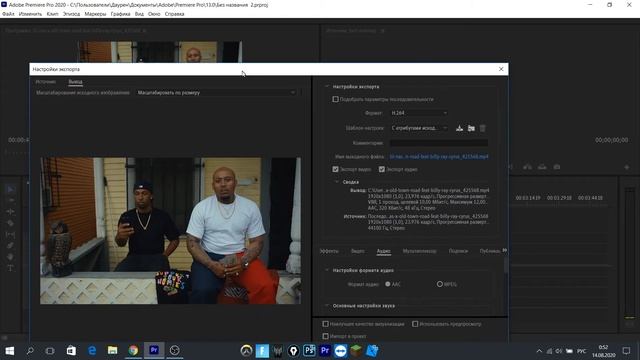Save the current export preset

[459, 128]
